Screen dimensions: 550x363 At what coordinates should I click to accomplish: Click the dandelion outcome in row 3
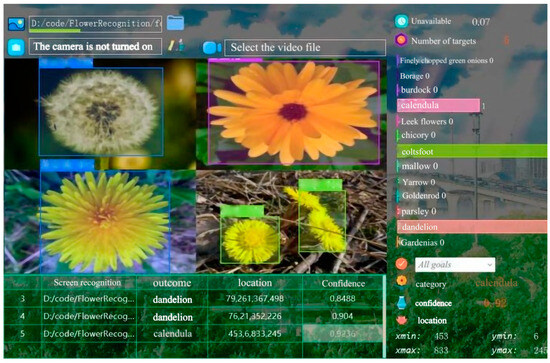coord(172,300)
